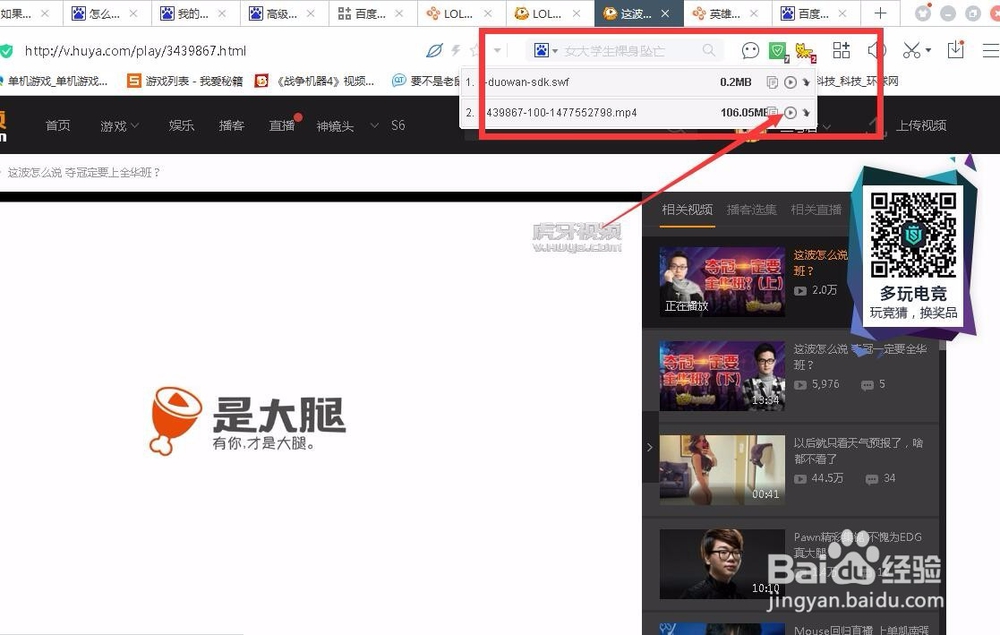Open the downloads manager icon
Viewport: 1000px width, 635px height.
955,50
